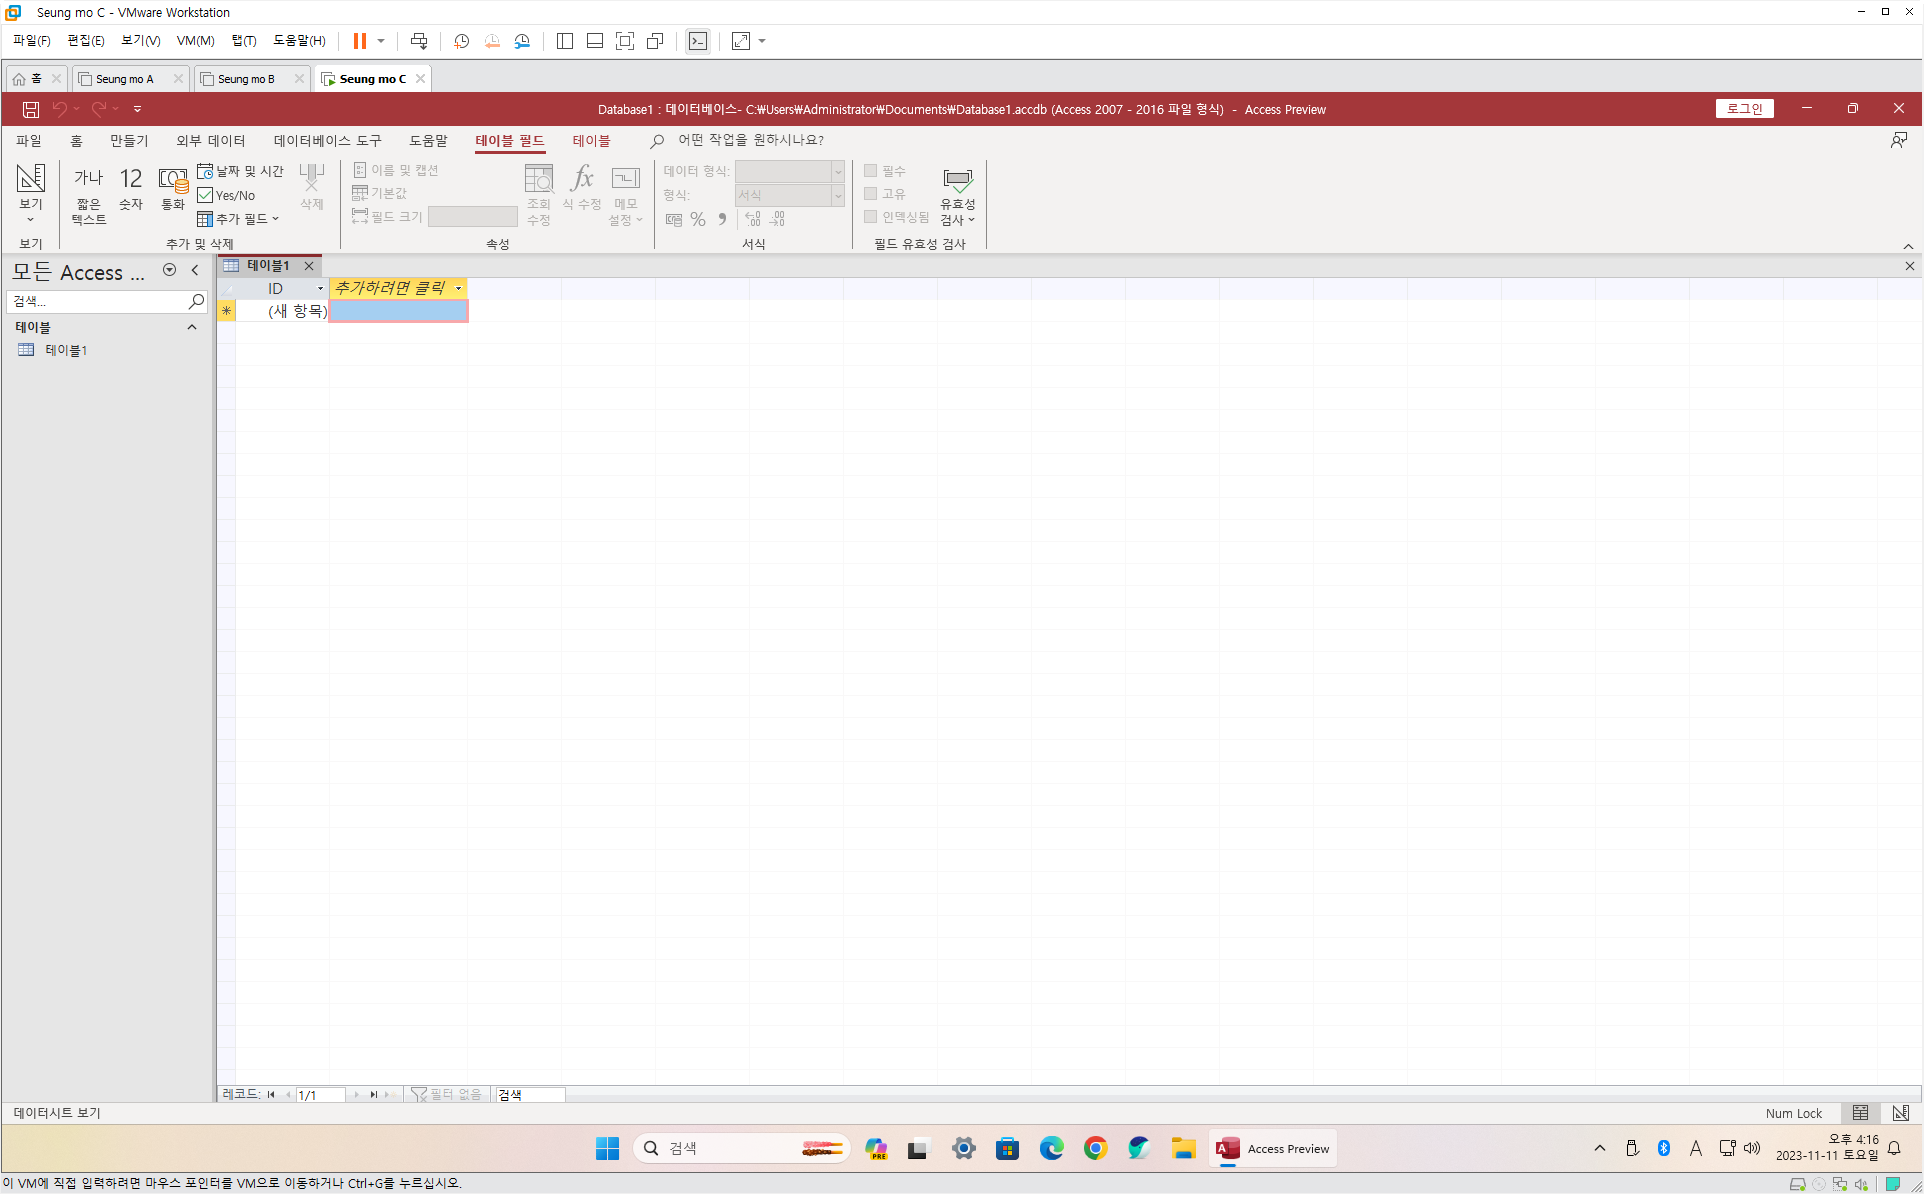Open 테이블1 in the navigation pane

click(66, 350)
